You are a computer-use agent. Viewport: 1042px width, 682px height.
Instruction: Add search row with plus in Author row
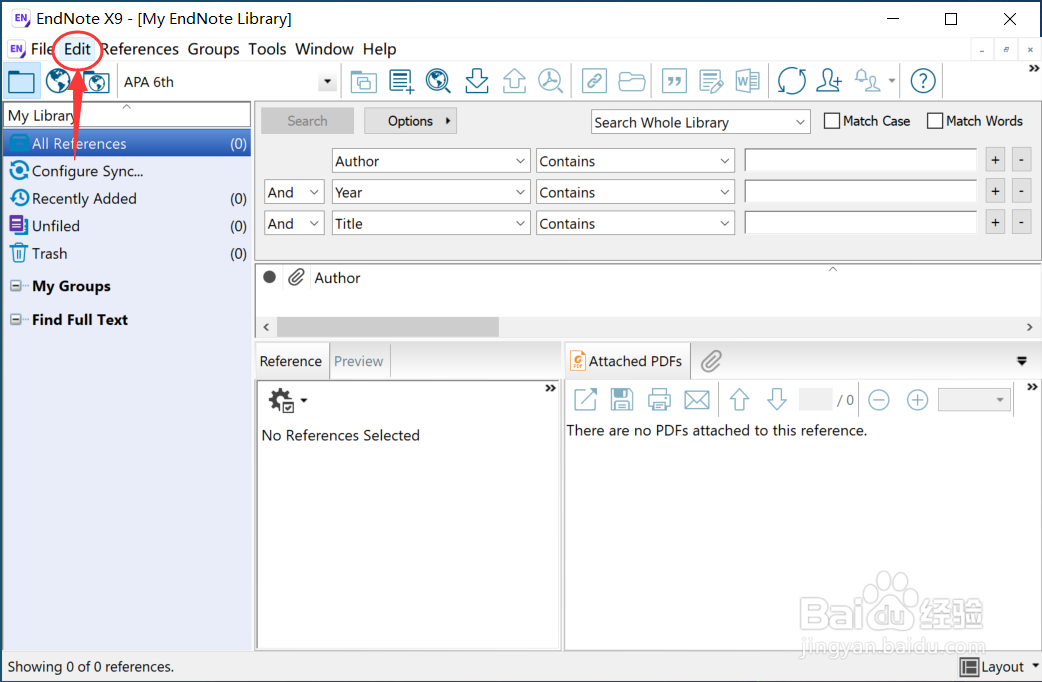[995, 160]
